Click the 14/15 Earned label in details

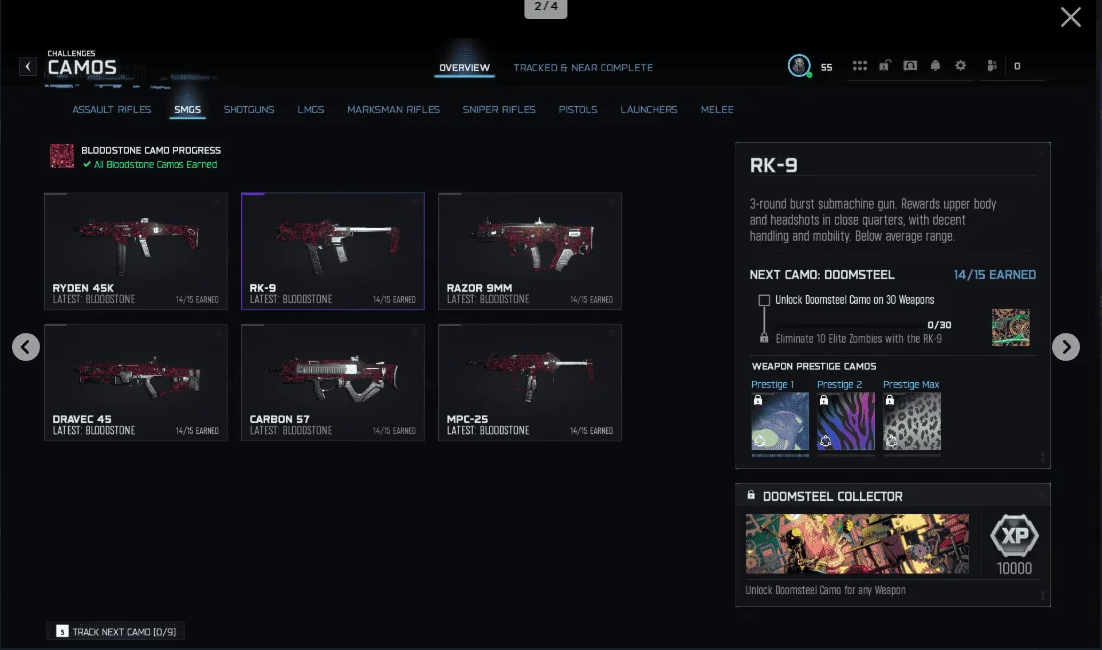(994, 275)
